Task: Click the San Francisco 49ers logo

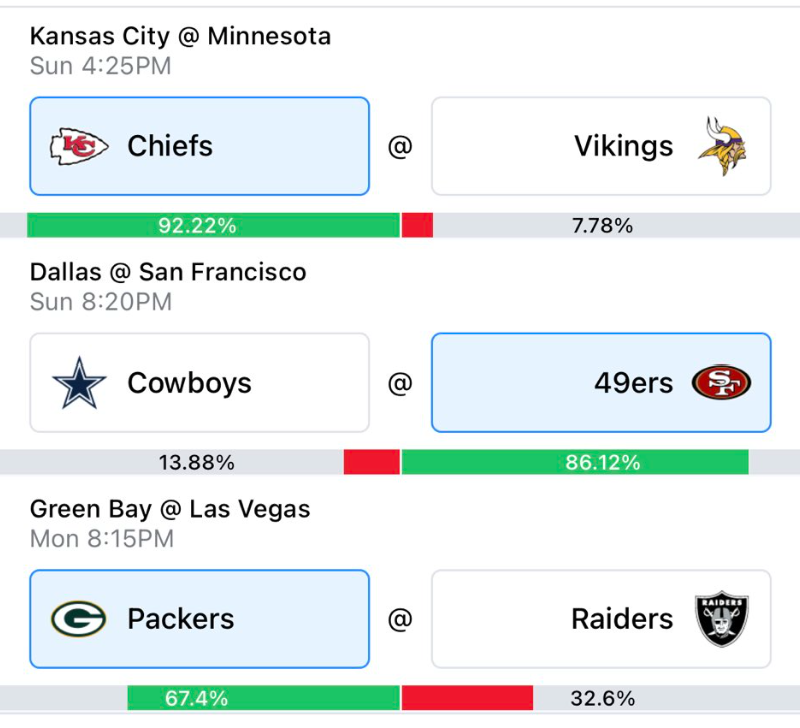Action: pos(721,382)
